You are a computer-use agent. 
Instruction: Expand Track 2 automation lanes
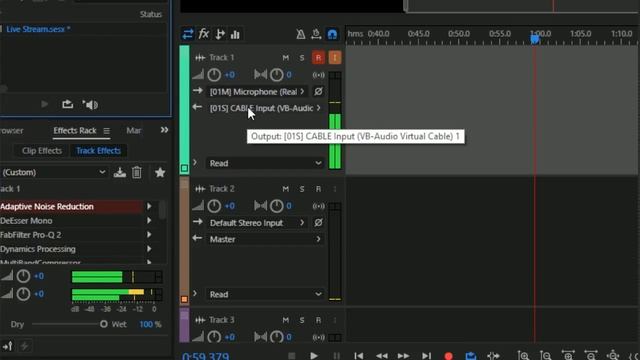195,294
